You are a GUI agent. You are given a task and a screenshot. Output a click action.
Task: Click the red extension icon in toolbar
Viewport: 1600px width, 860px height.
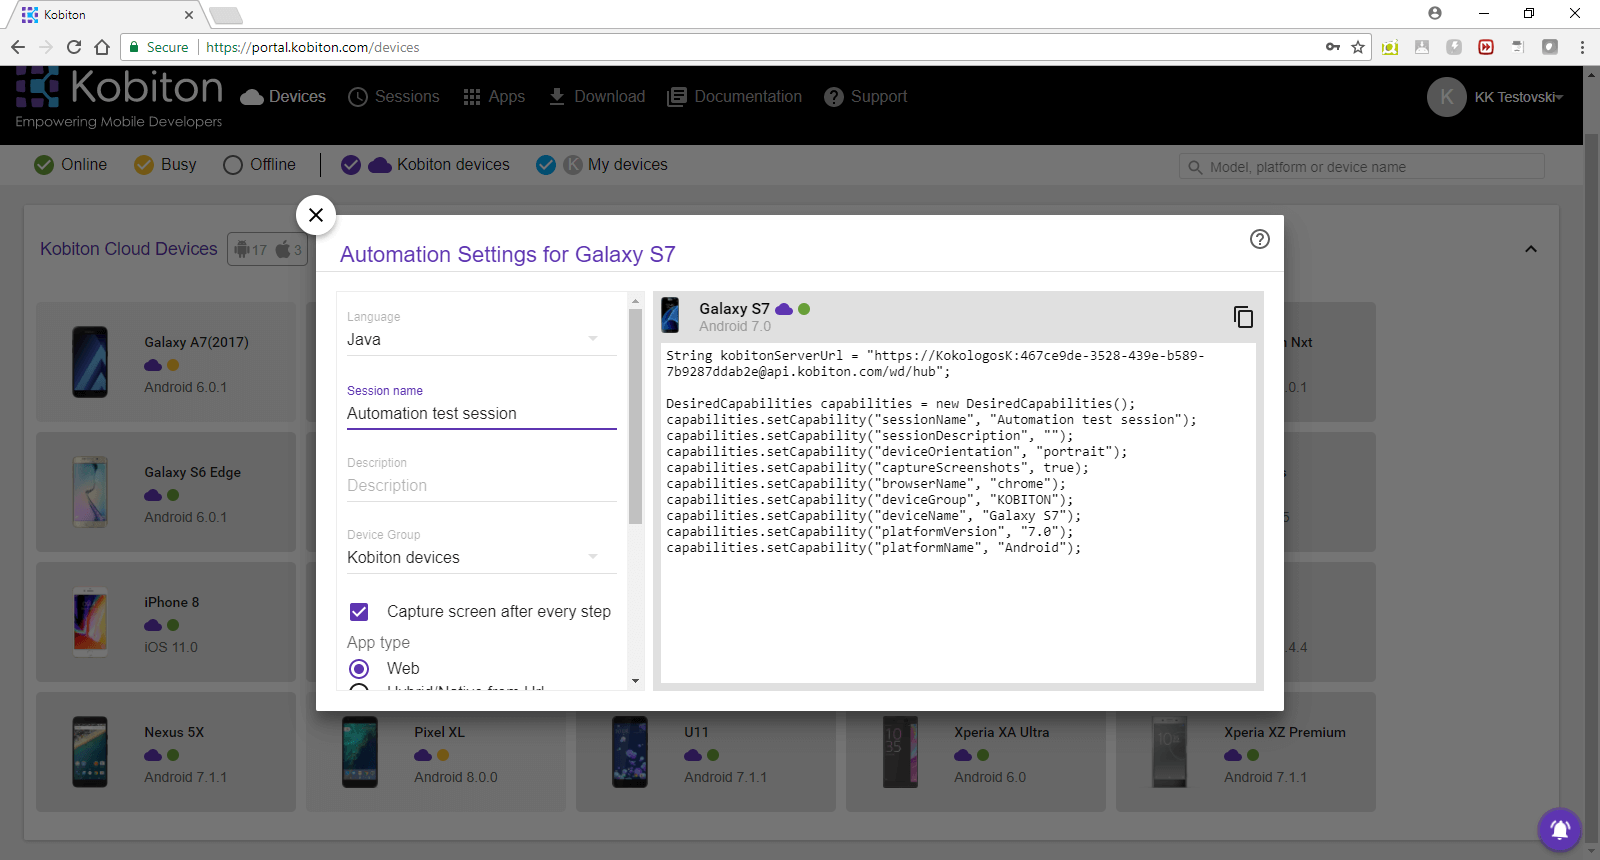coord(1486,47)
